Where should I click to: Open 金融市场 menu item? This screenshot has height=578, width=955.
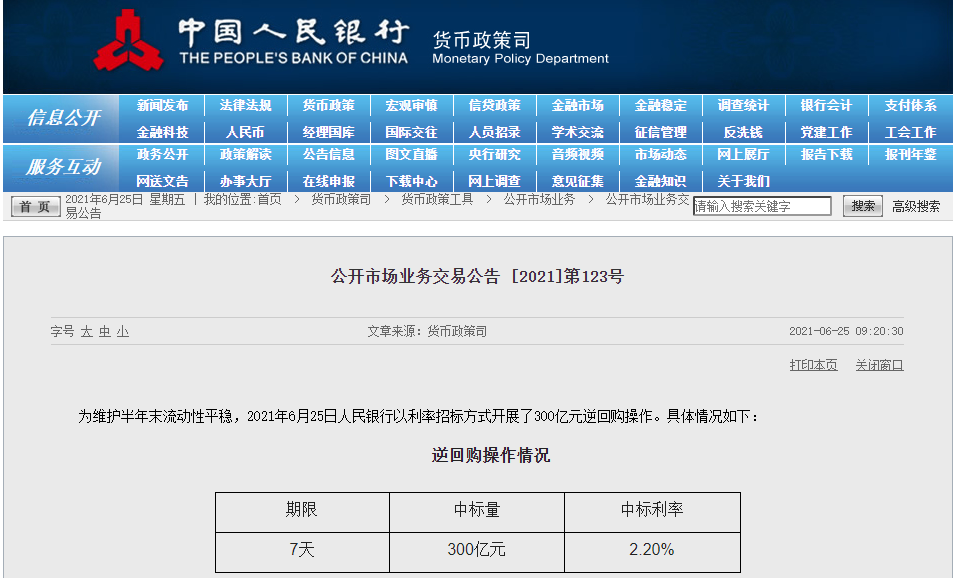pos(577,105)
